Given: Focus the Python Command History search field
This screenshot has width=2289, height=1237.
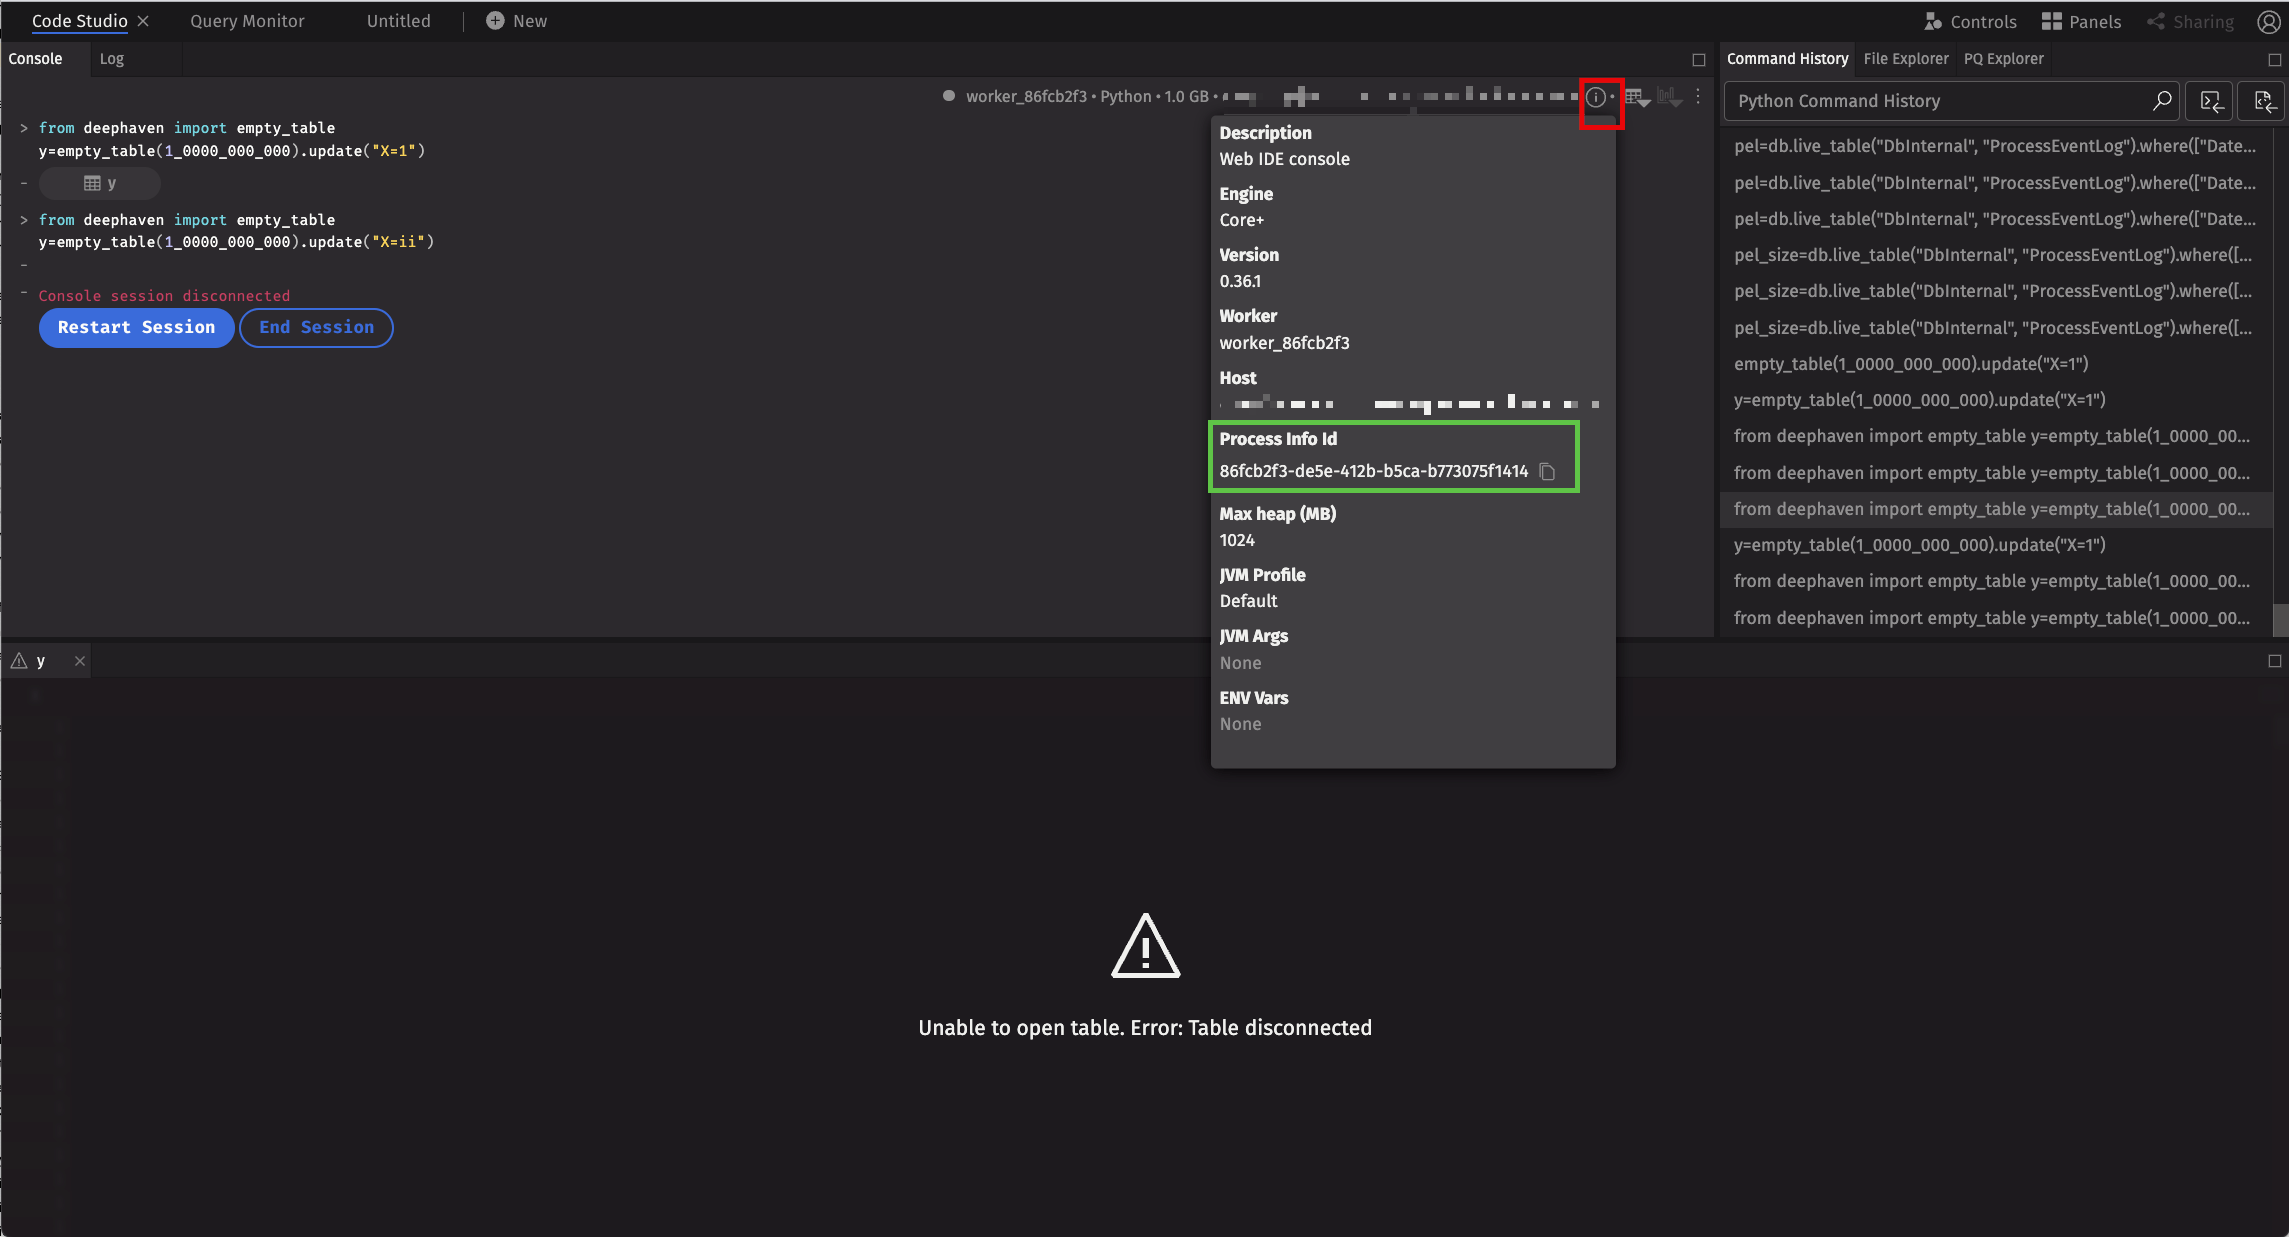Looking at the screenshot, I should pyautogui.click(x=1930, y=101).
